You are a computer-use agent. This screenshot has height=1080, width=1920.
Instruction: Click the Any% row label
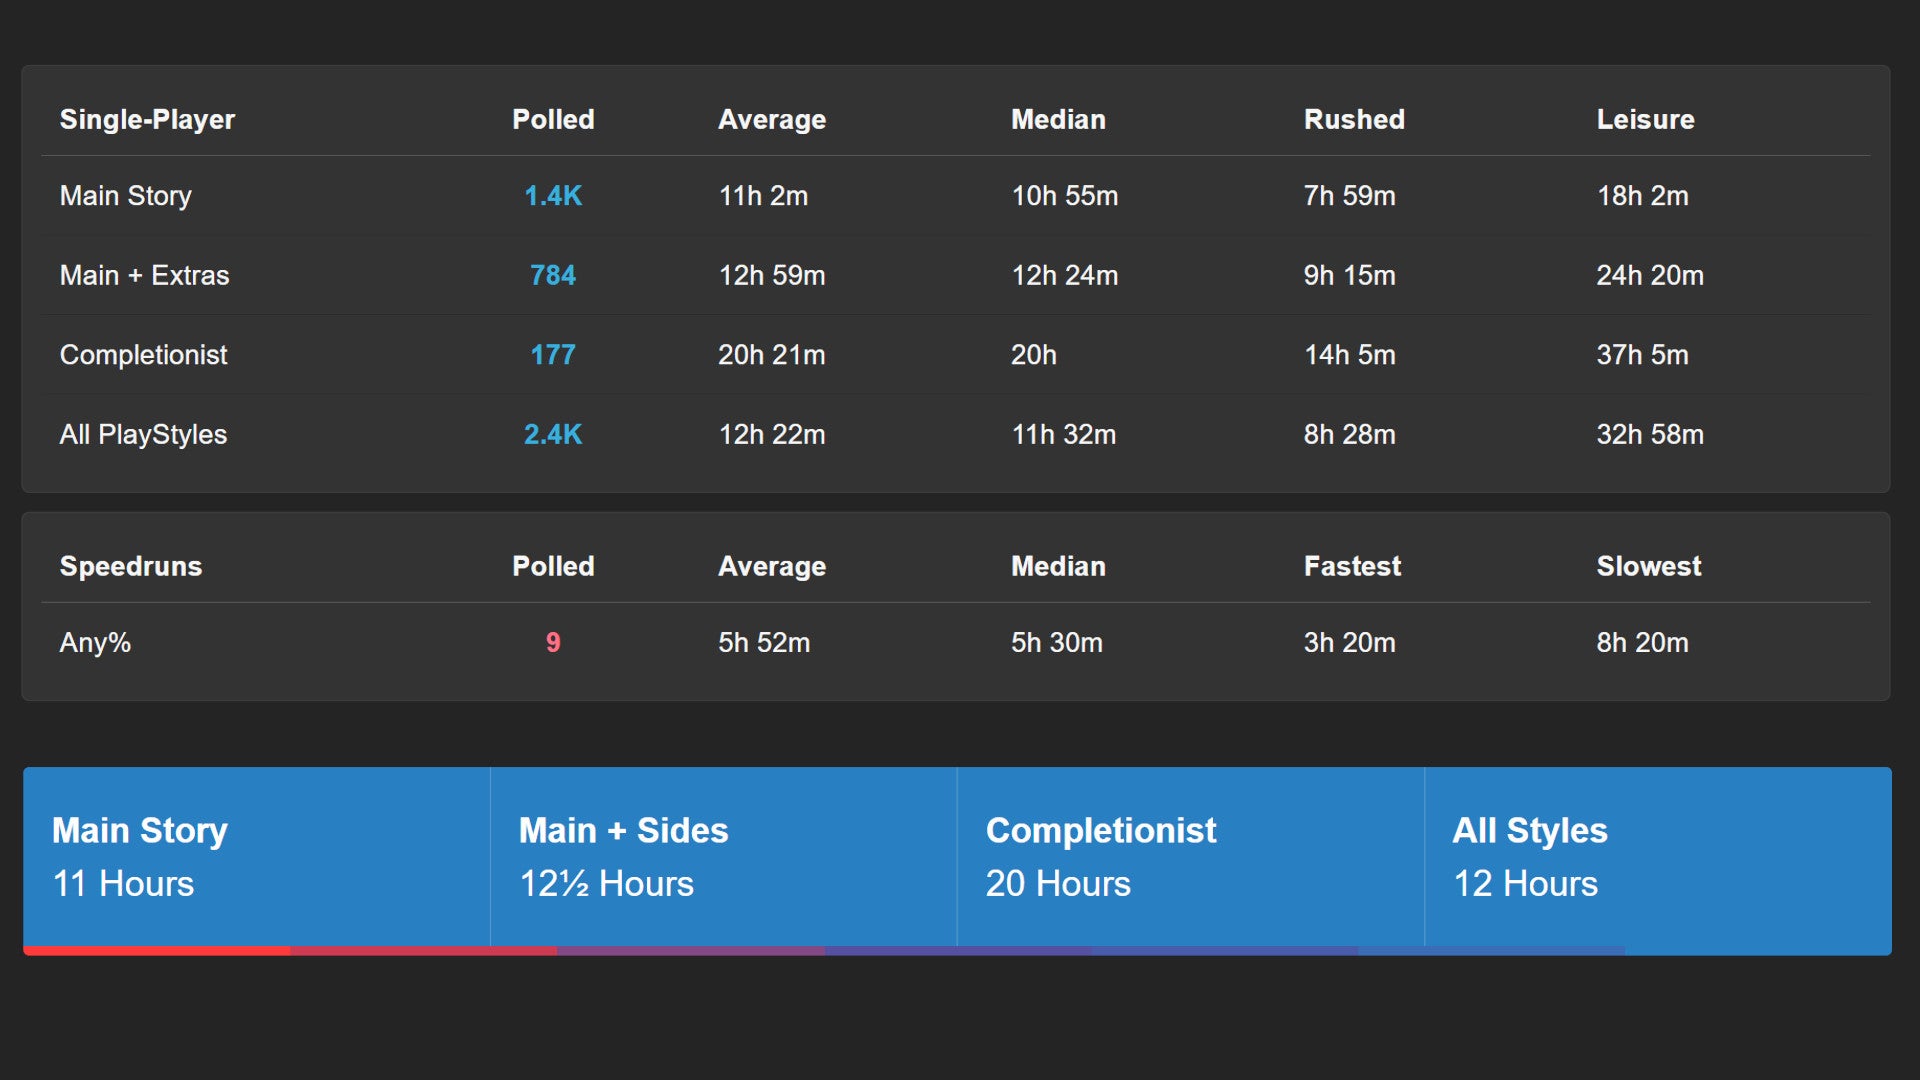tap(95, 642)
